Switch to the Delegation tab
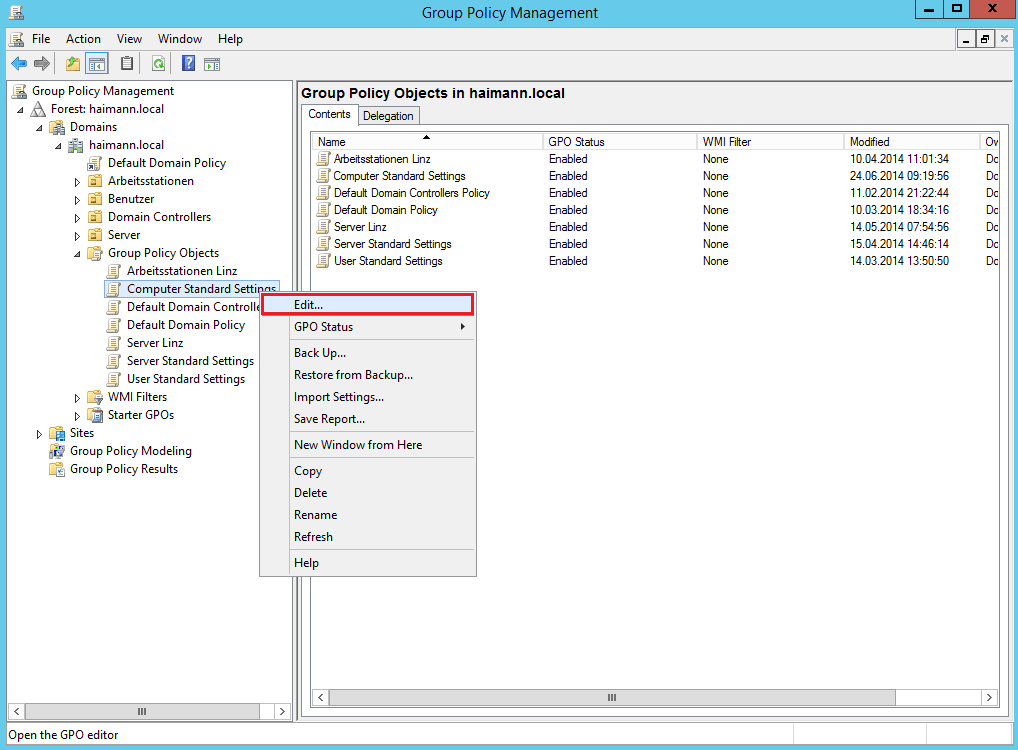 (388, 115)
